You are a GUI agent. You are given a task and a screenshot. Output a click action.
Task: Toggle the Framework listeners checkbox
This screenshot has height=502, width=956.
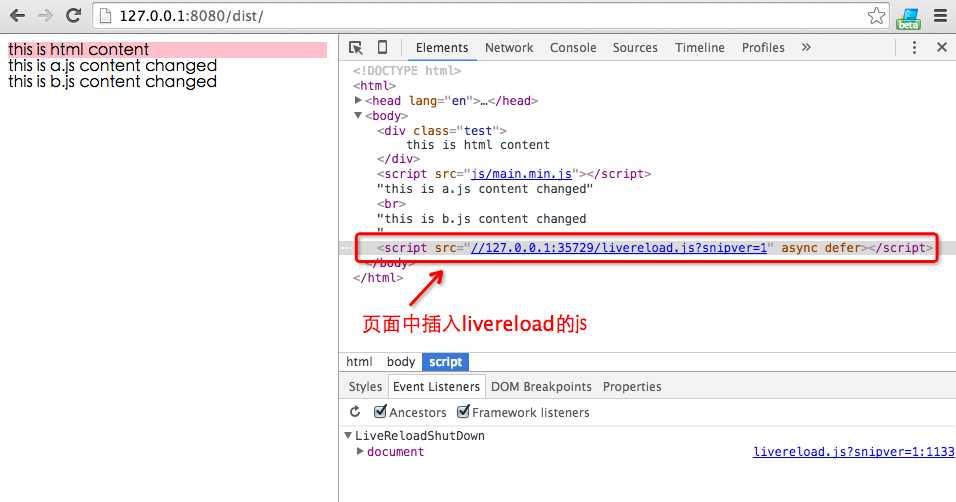tap(463, 411)
